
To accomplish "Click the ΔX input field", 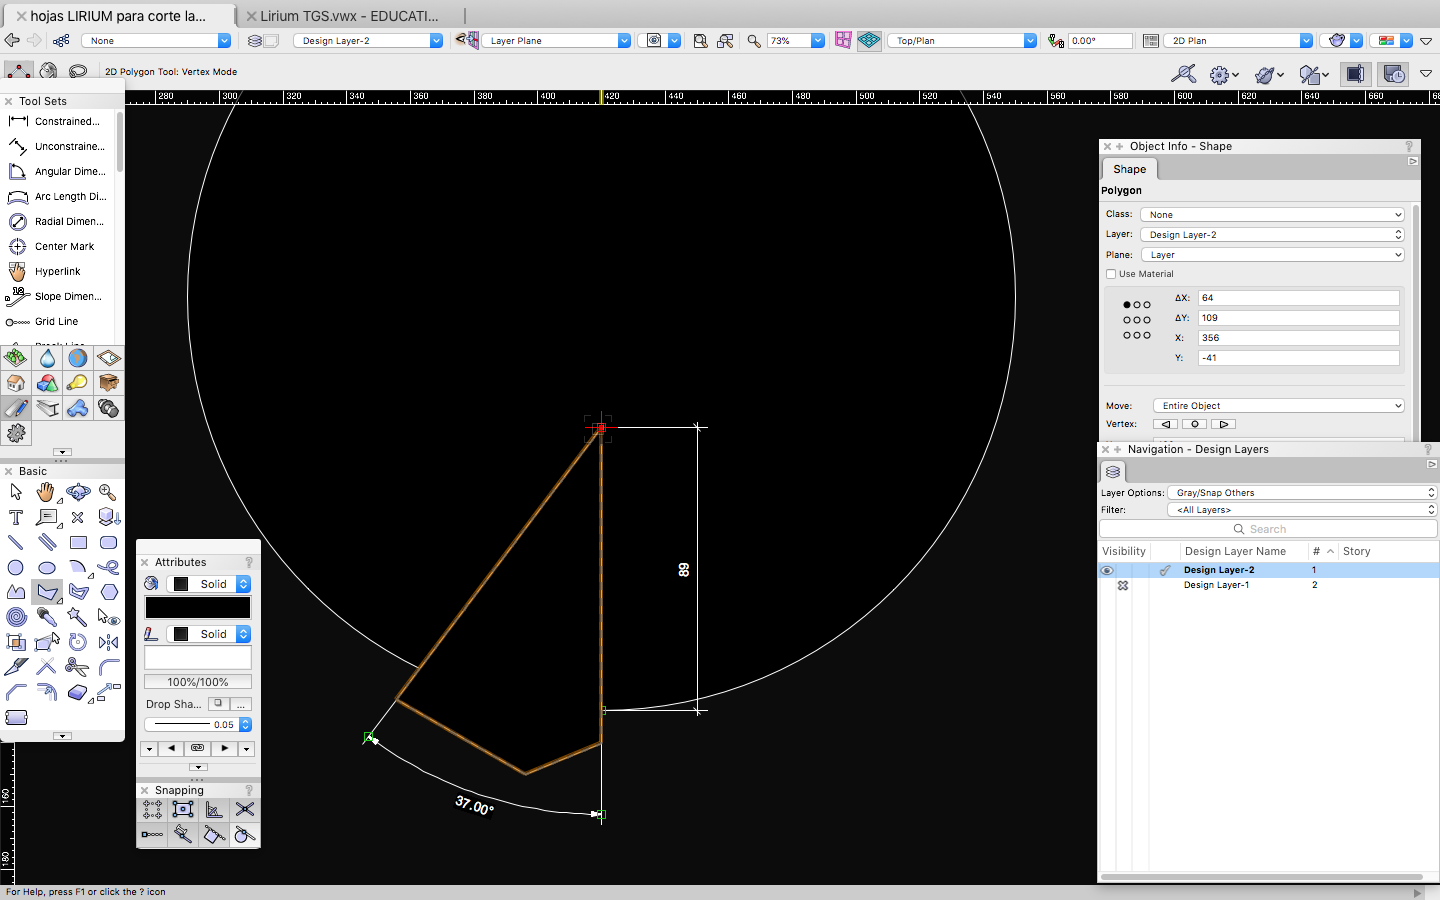I will tap(1298, 298).
